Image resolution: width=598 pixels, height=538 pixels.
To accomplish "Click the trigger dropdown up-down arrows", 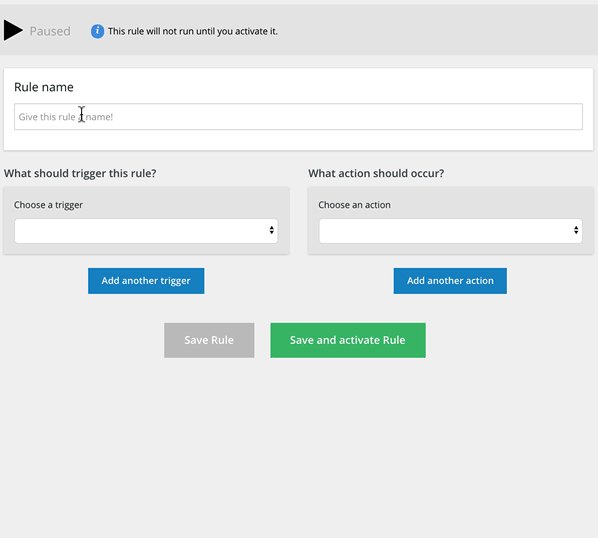I will (x=272, y=230).
